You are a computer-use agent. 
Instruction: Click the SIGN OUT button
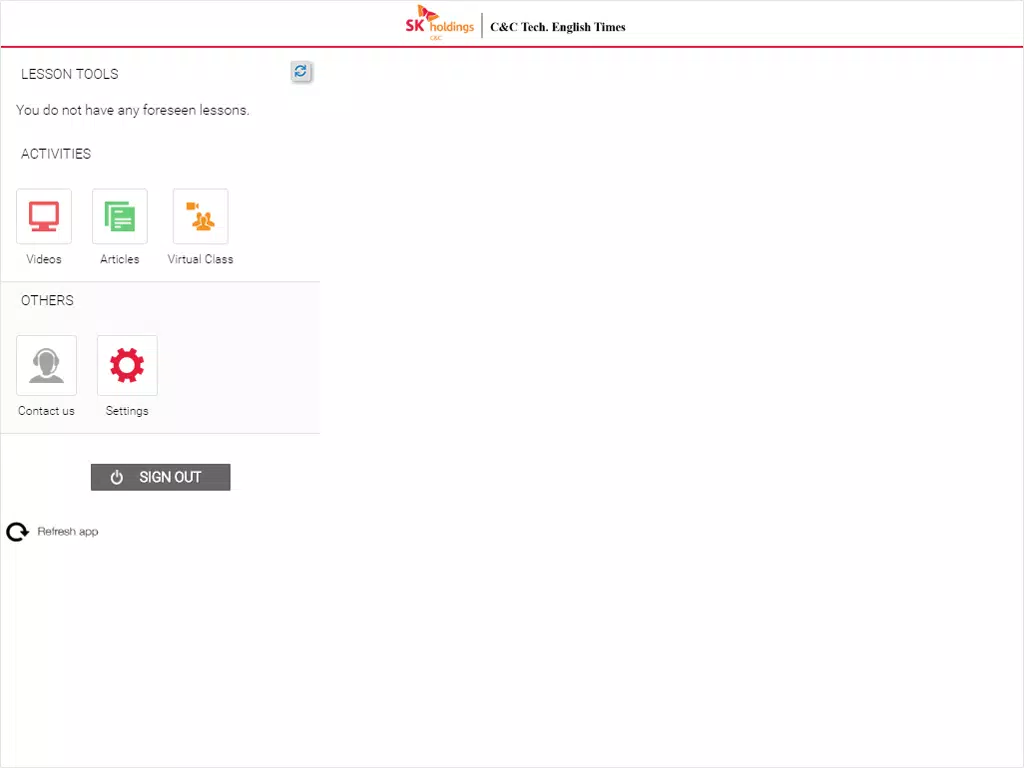[161, 477]
